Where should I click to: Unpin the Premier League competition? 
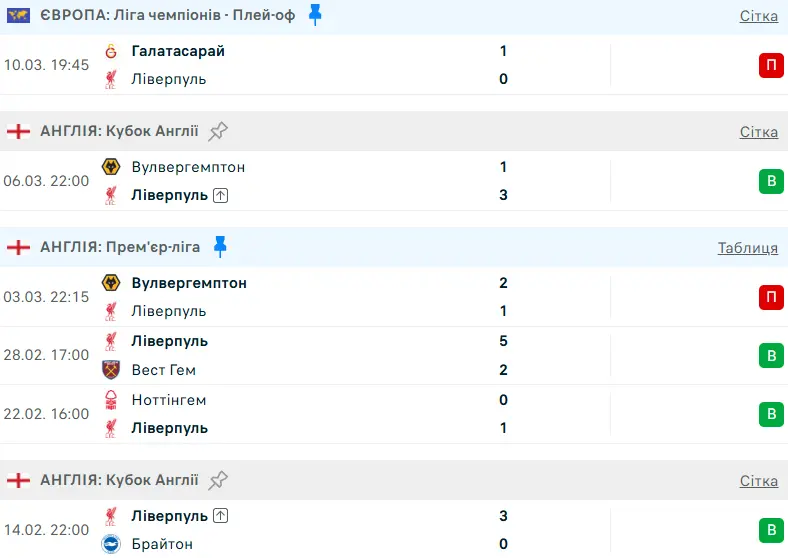click(220, 247)
